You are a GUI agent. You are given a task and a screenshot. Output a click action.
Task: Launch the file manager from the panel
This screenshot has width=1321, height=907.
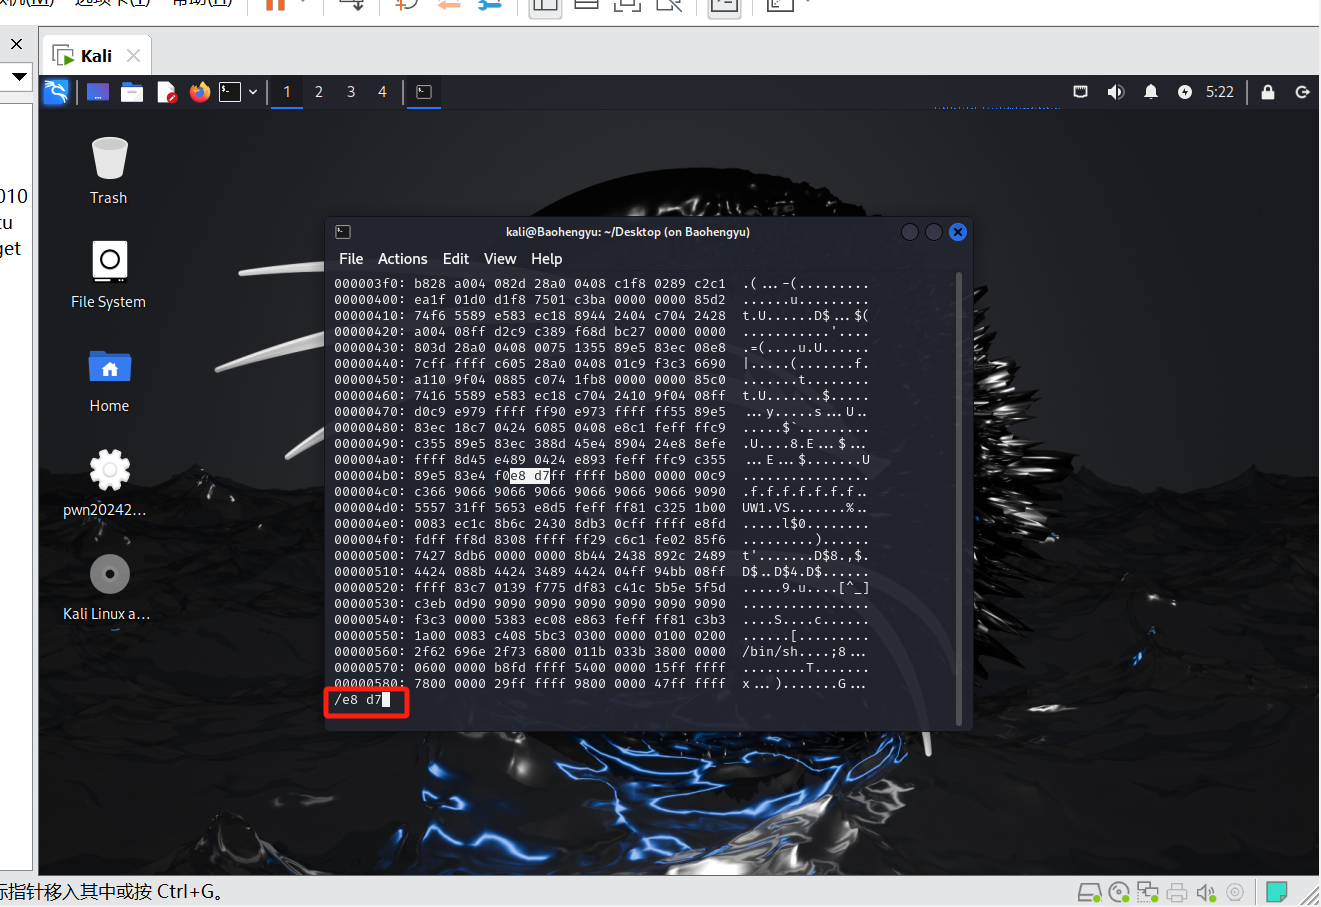(x=132, y=92)
